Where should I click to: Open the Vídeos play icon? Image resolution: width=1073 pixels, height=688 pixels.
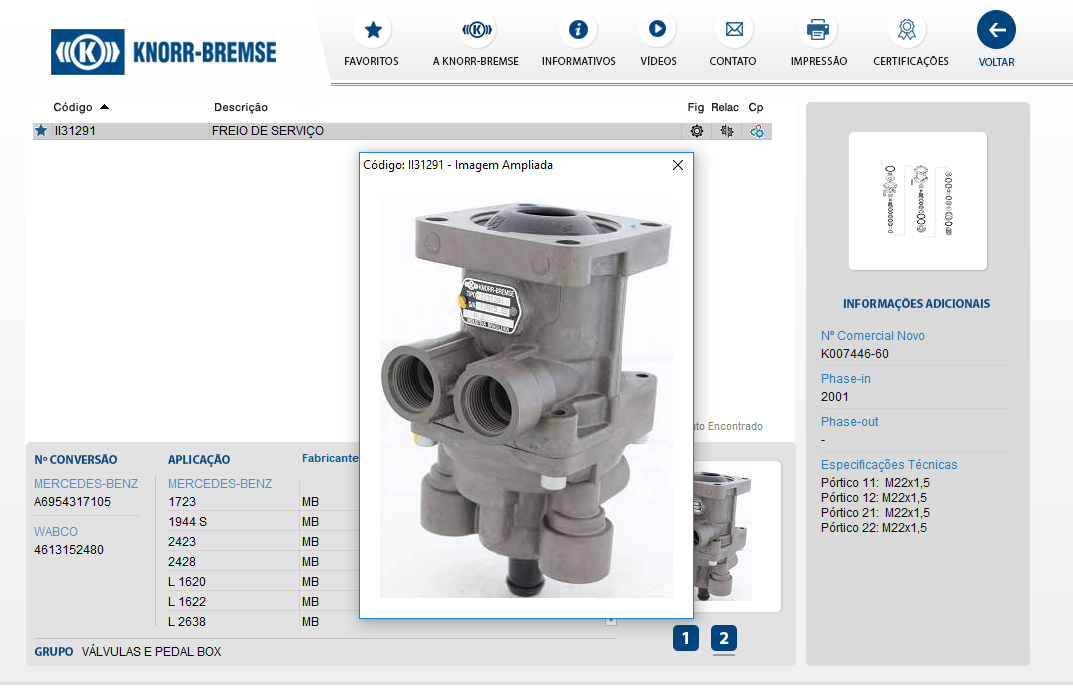click(x=658, y=30)
